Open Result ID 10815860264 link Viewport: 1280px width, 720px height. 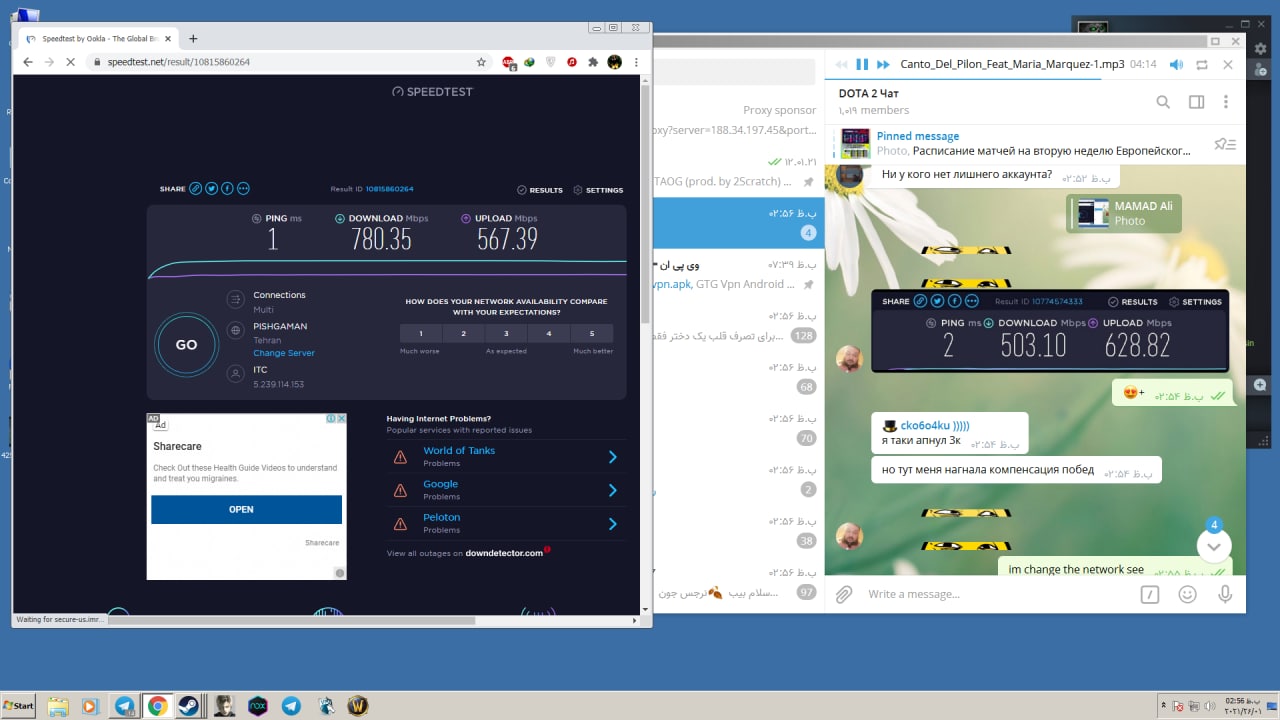389,189
